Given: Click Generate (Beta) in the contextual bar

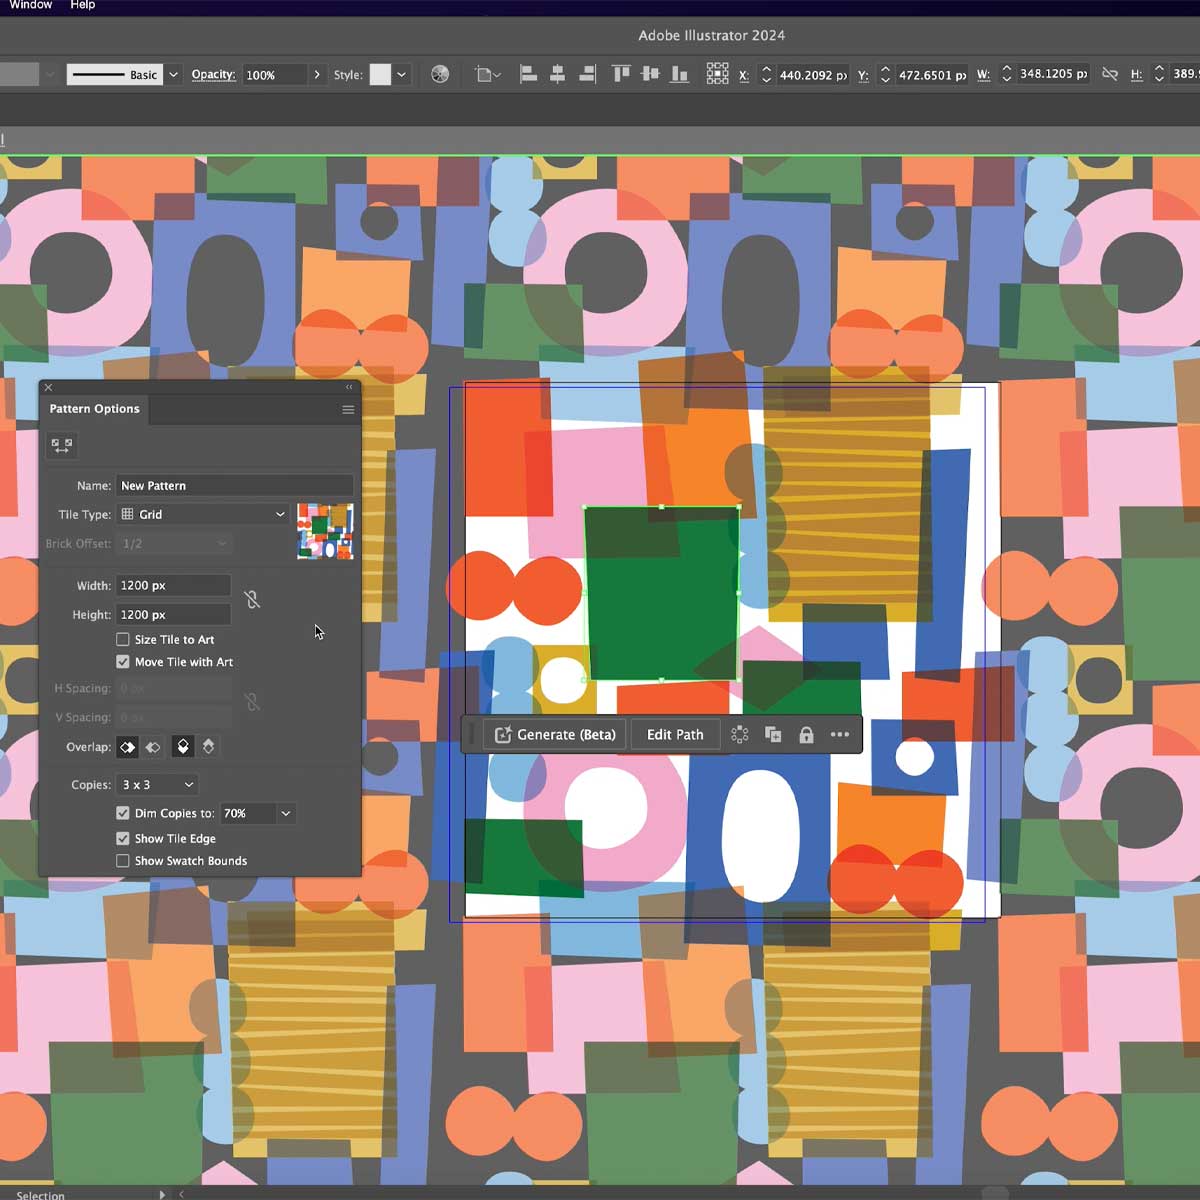Looking at the screenshot, I should (555, 734).
